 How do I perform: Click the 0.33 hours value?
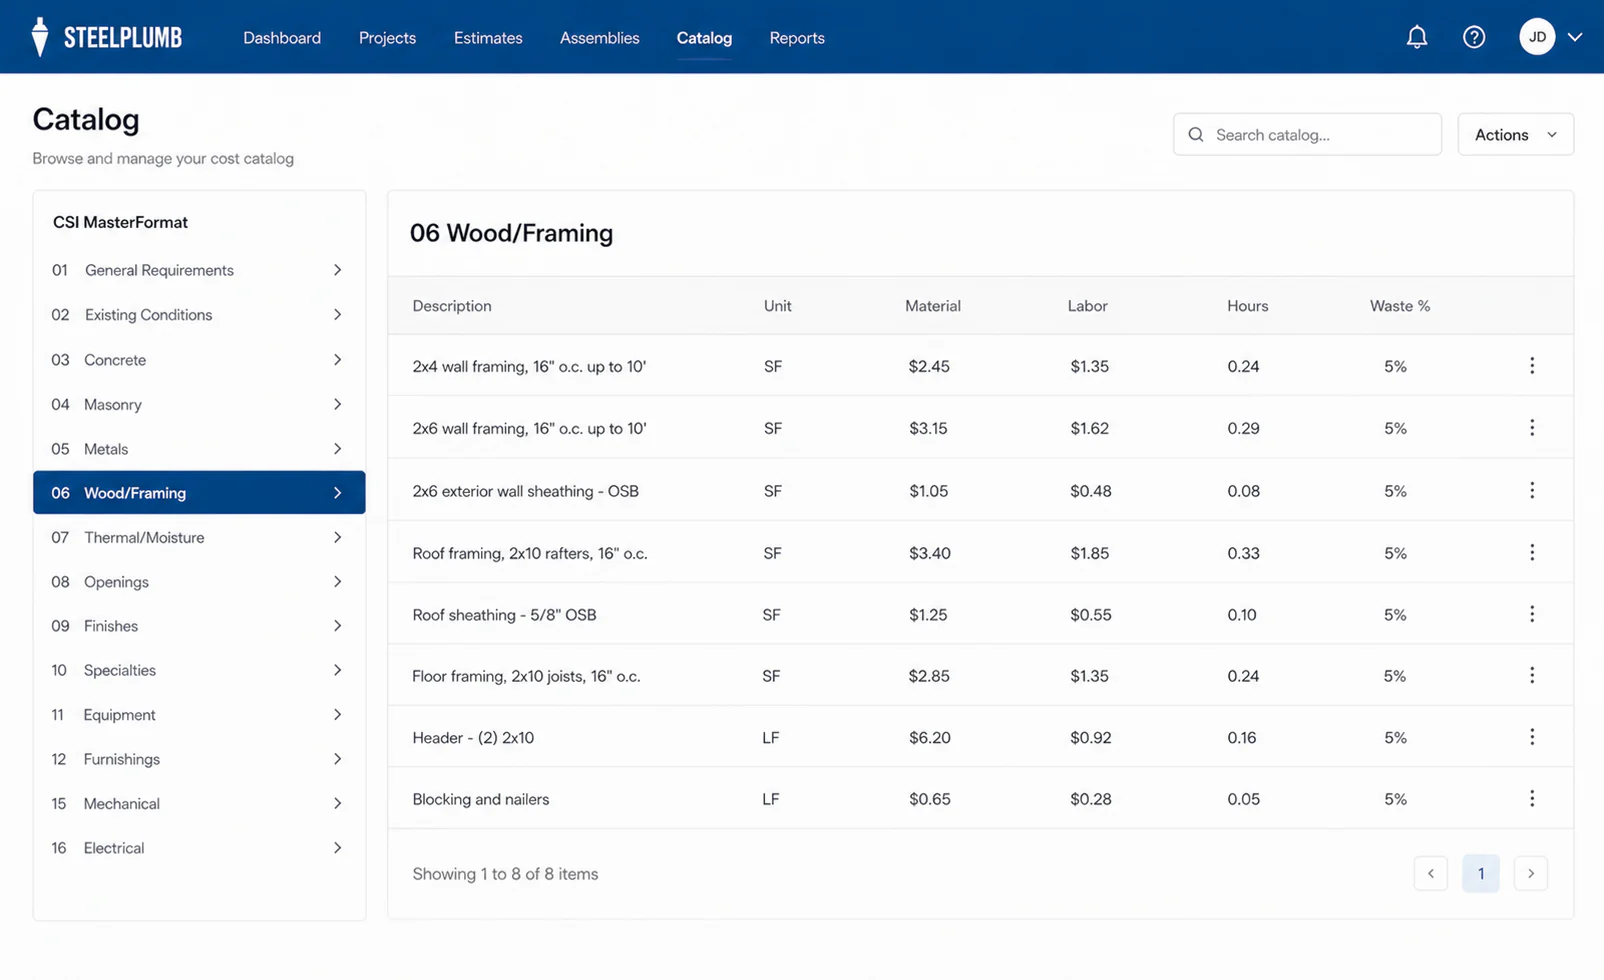pos(1243,553)
